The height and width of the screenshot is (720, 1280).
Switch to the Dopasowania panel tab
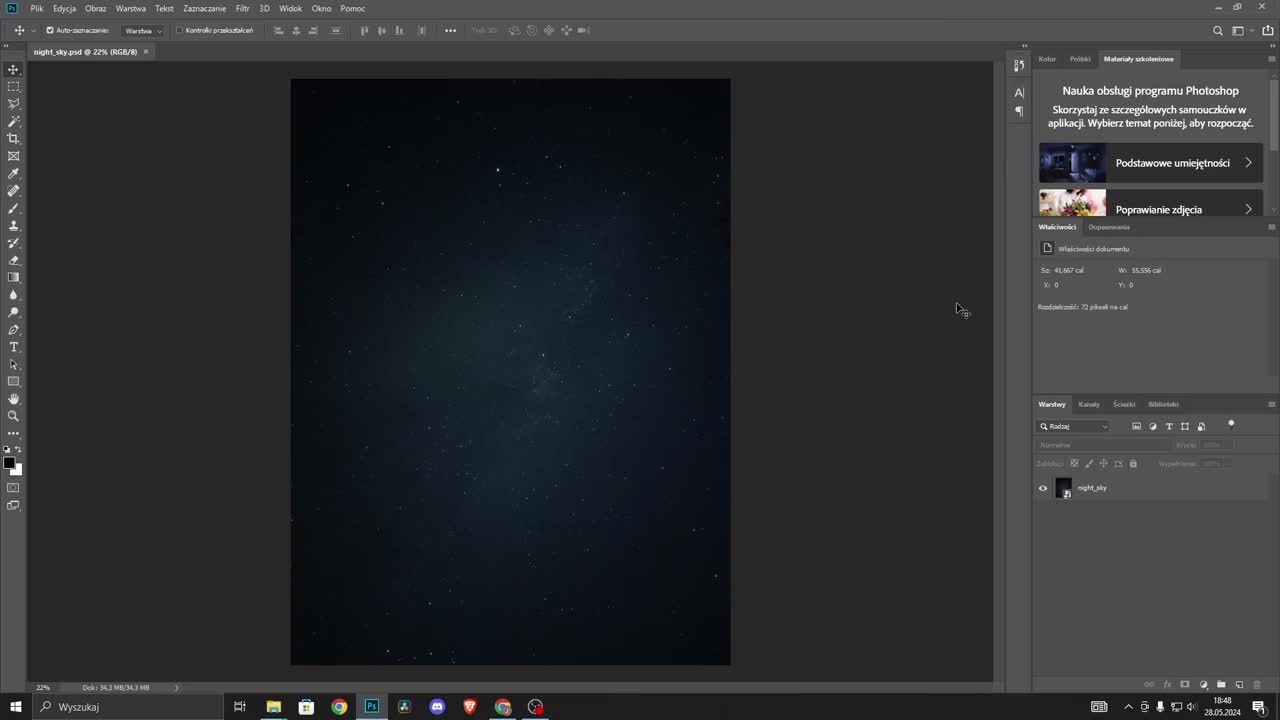(x=1109, y=227)
